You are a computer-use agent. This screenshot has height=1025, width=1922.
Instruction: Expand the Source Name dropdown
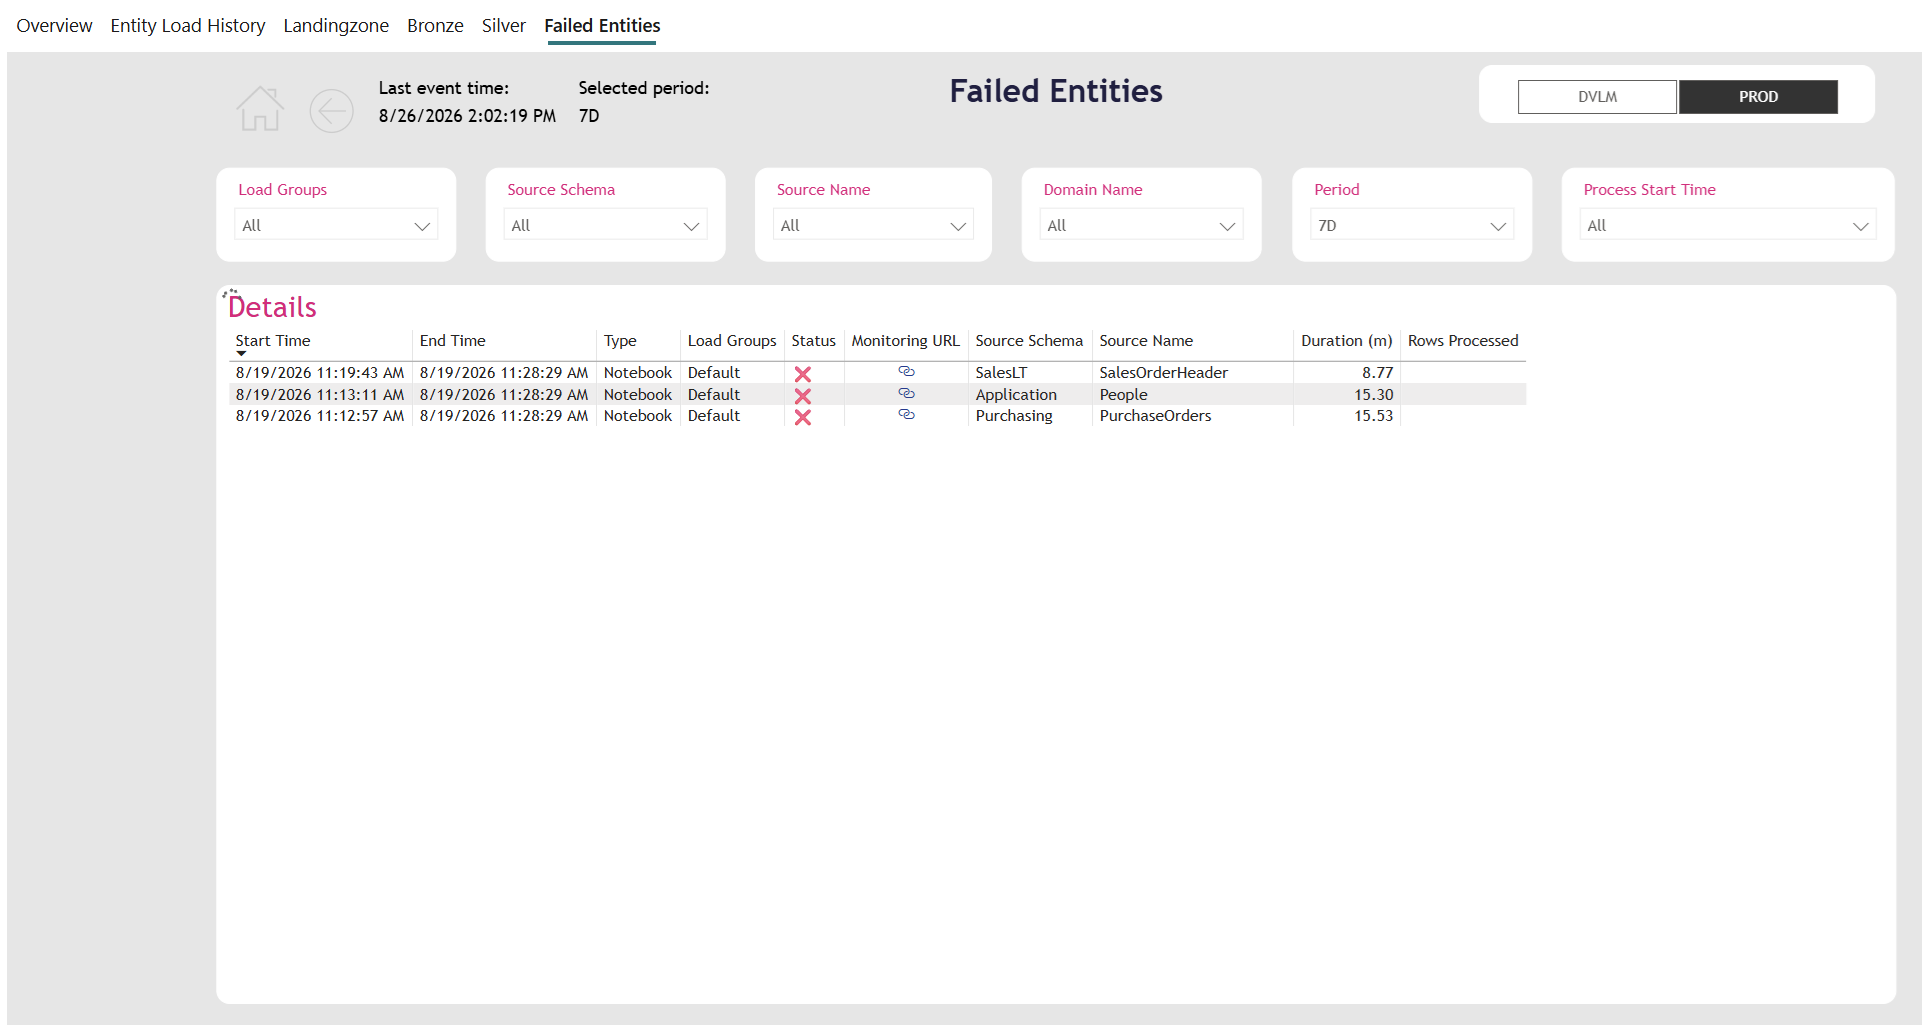pos(873,225)
